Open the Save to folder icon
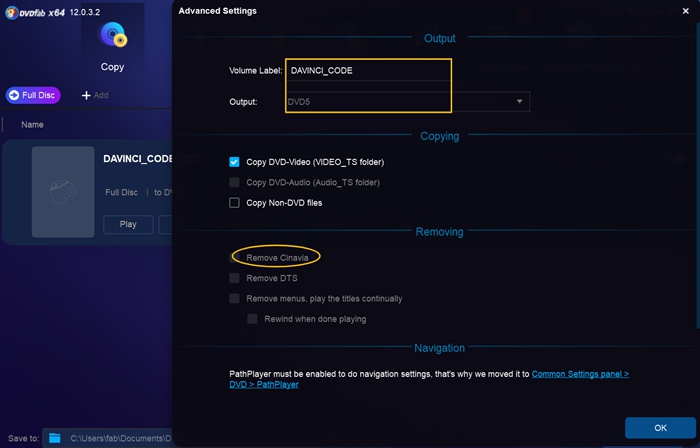The height and width of the screenshot is (448, 700). [54, 438]
